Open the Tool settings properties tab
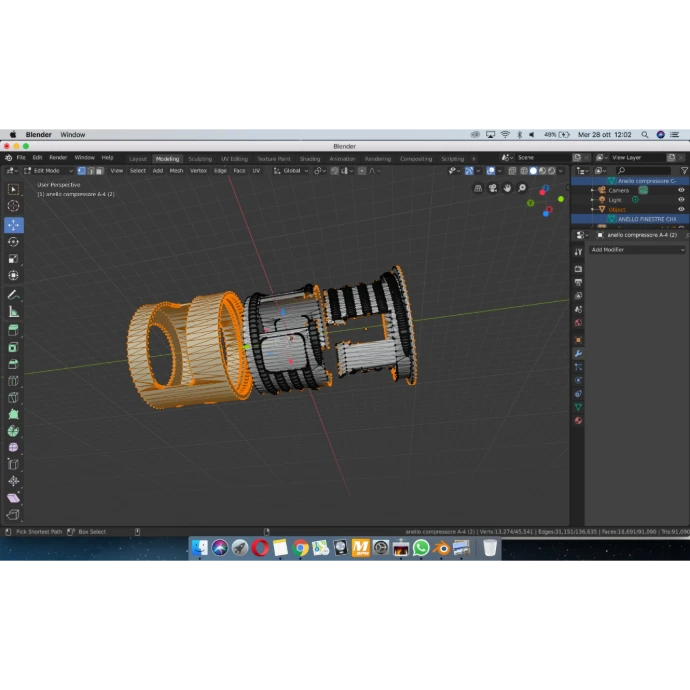The width and height of the screenshot is (690, 690). click(578, 252)
